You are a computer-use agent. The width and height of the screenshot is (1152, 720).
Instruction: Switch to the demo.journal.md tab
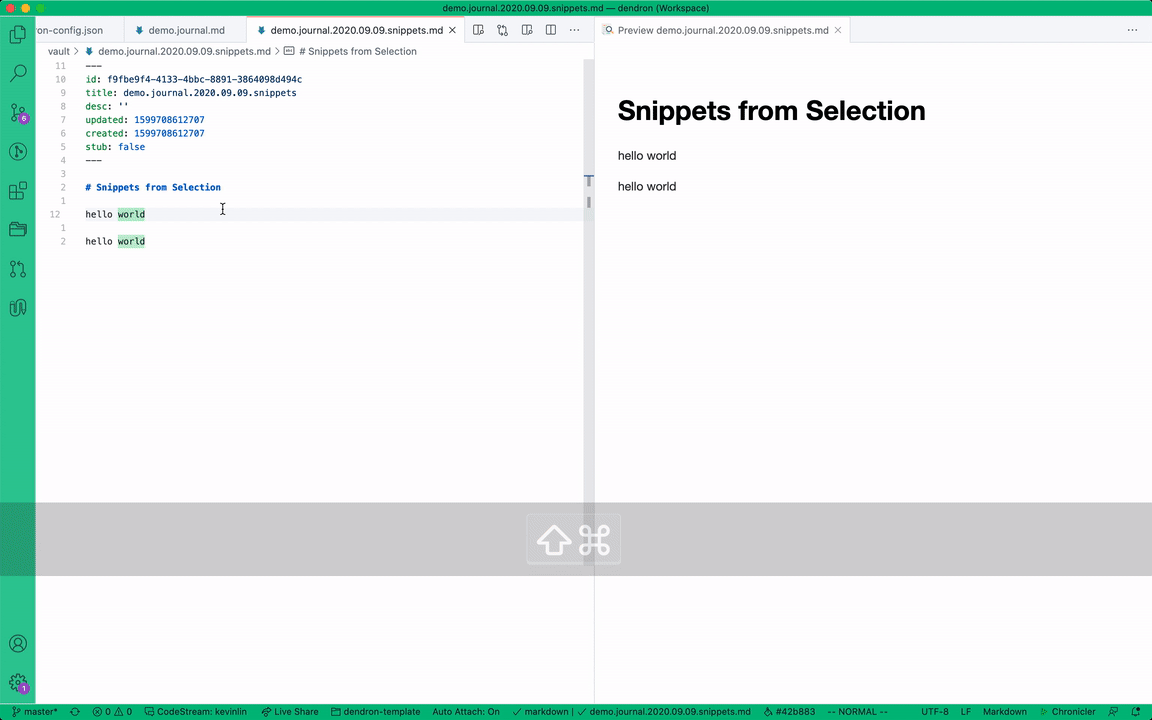click(x=186, y=30)
